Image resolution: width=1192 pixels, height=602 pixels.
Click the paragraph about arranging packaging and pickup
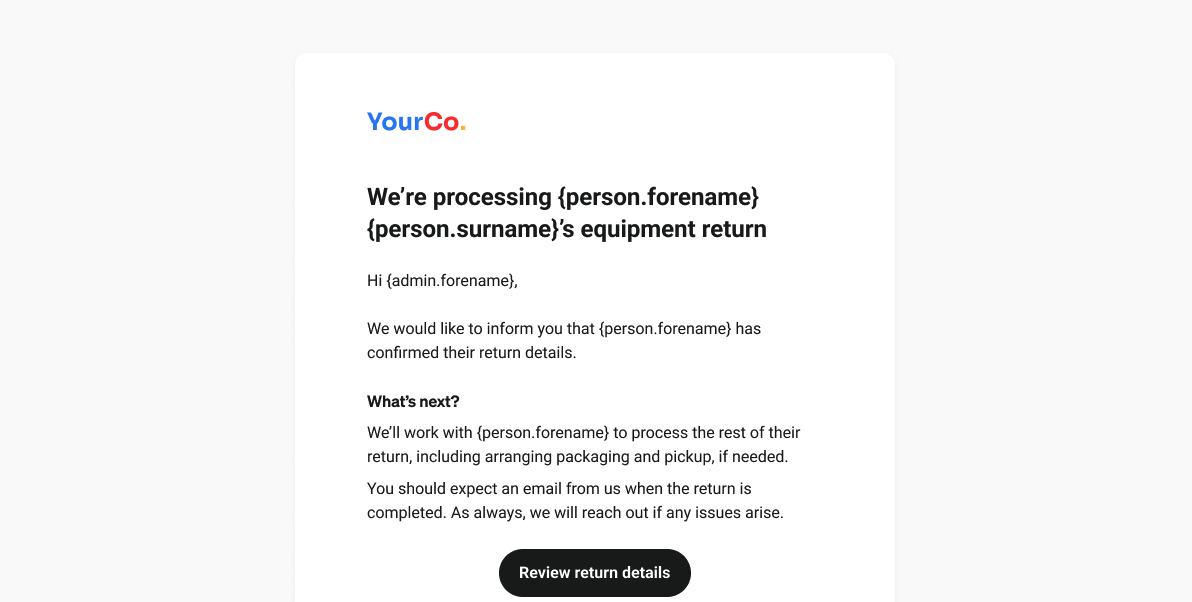584,445
